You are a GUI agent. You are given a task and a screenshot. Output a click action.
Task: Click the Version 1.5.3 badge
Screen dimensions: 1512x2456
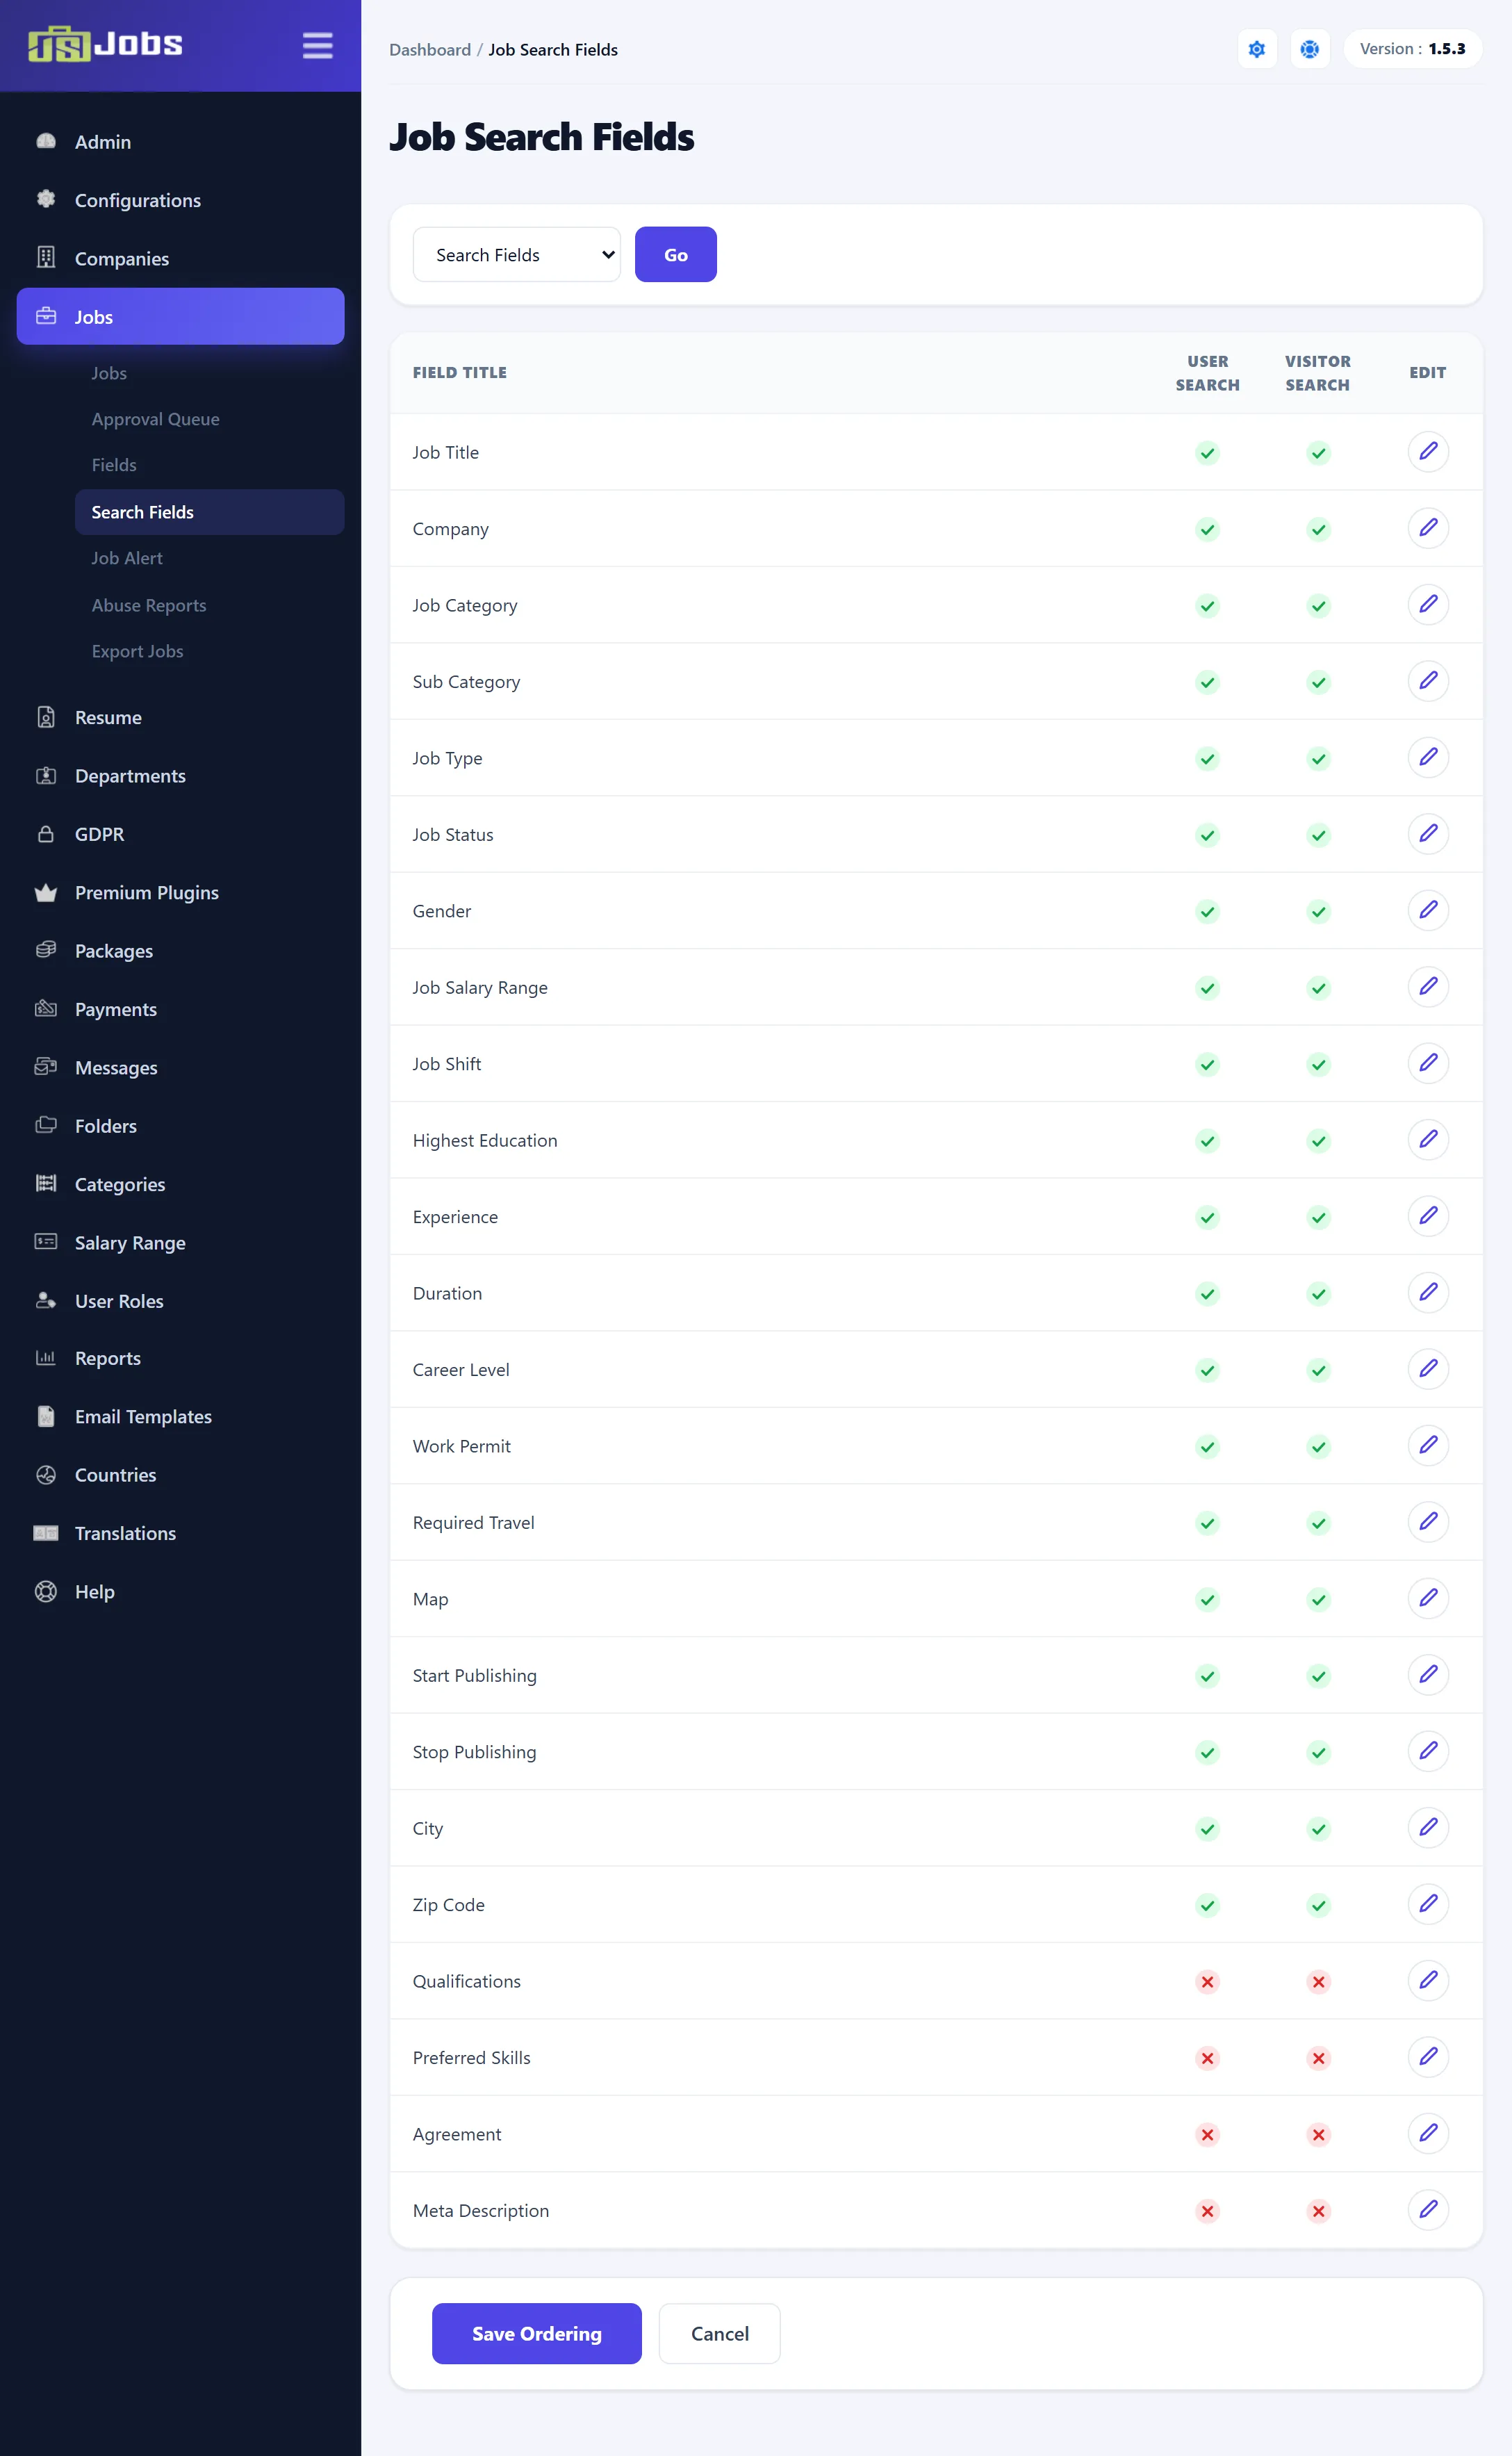[1412, 49]
